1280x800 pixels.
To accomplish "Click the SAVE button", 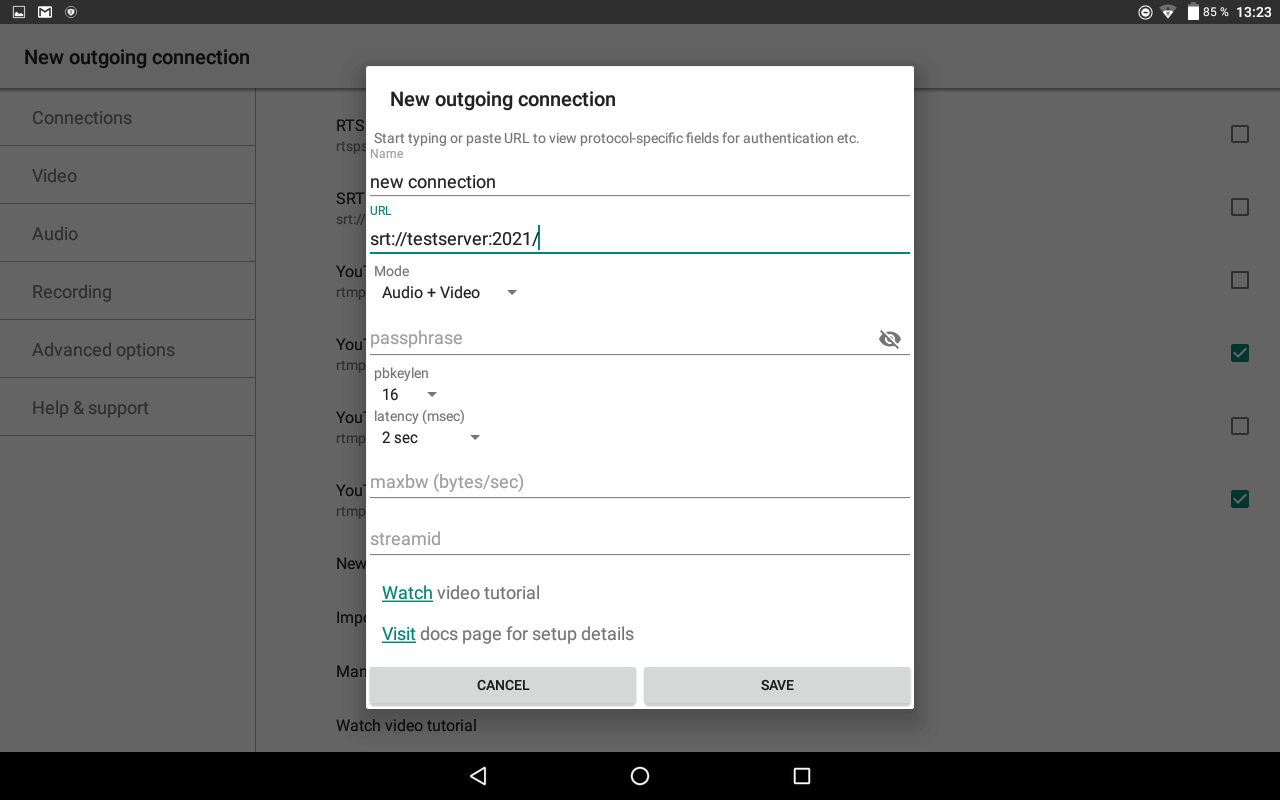I will [777, 685].
